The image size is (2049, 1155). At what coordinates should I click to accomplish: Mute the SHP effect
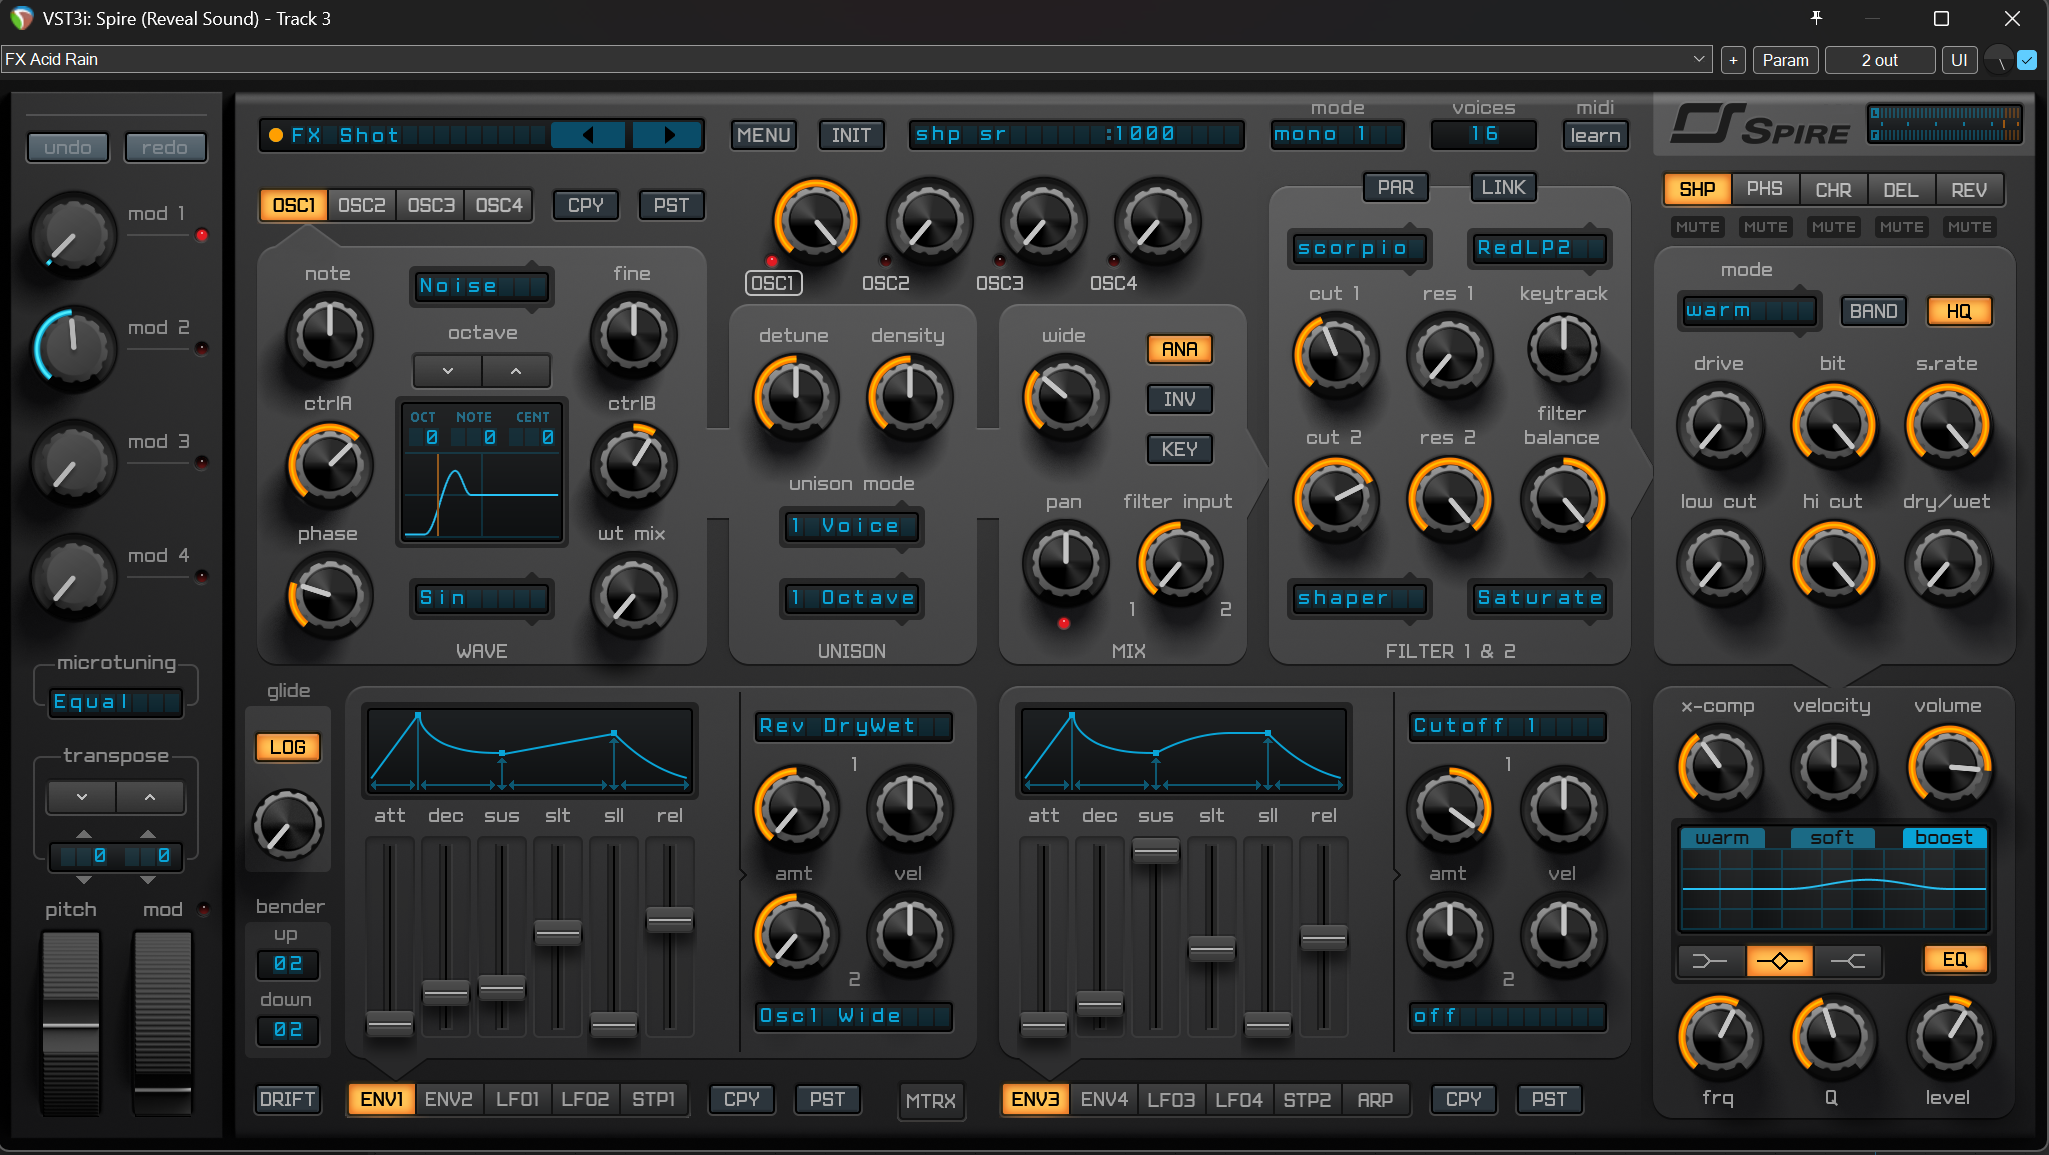[1697, 227]
